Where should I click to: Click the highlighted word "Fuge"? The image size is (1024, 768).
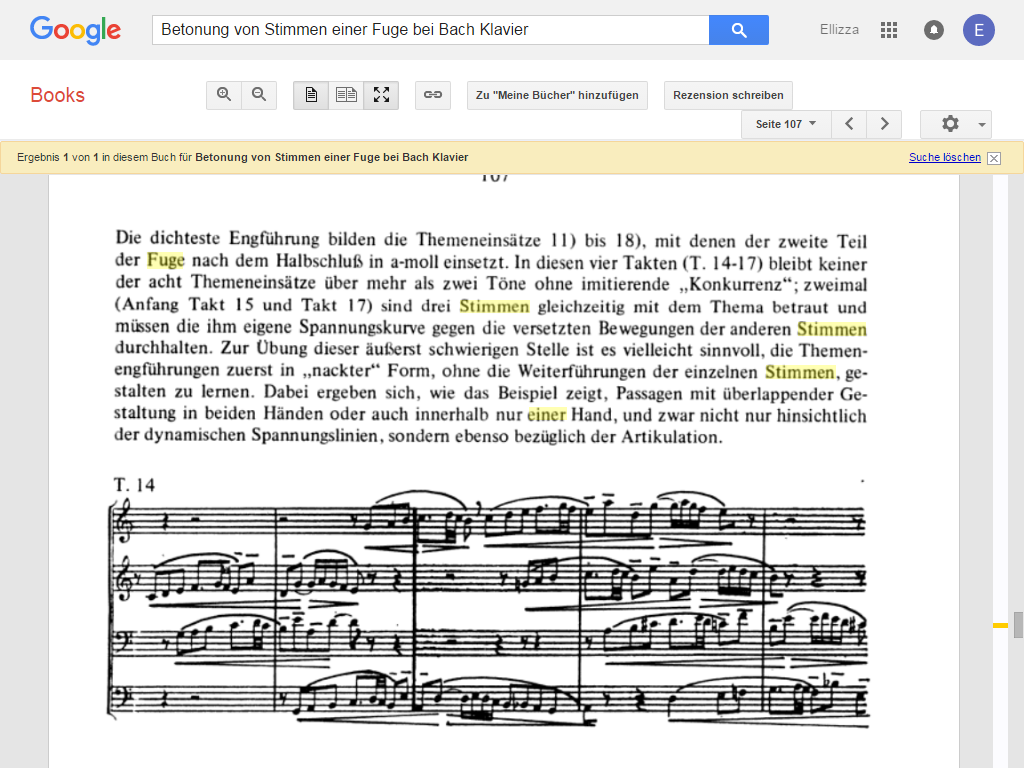166,260
